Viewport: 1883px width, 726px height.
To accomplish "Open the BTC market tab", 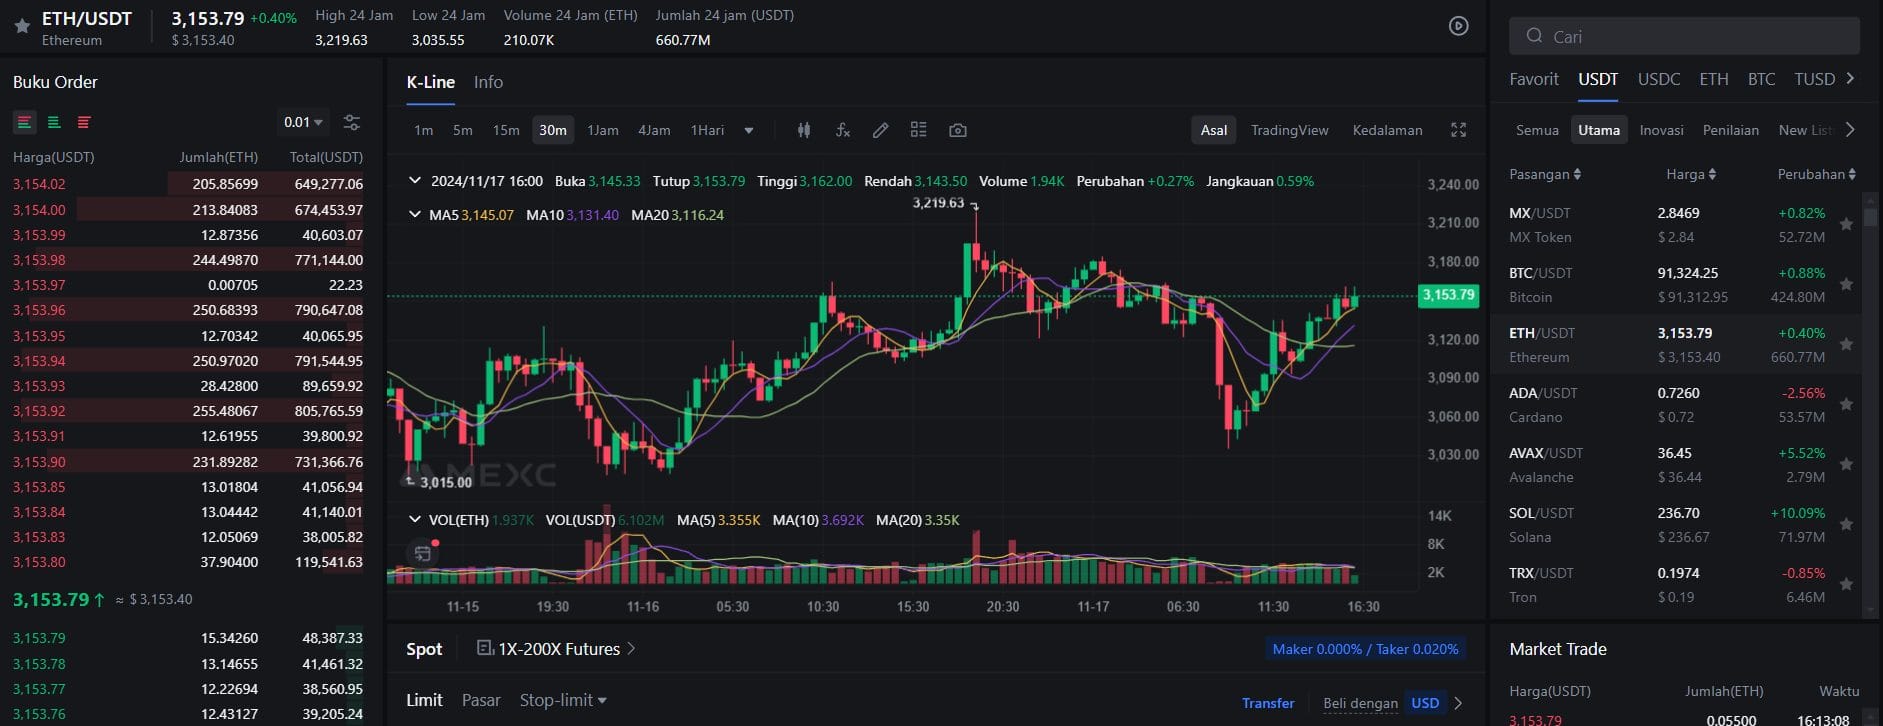I will point(1762,79).
